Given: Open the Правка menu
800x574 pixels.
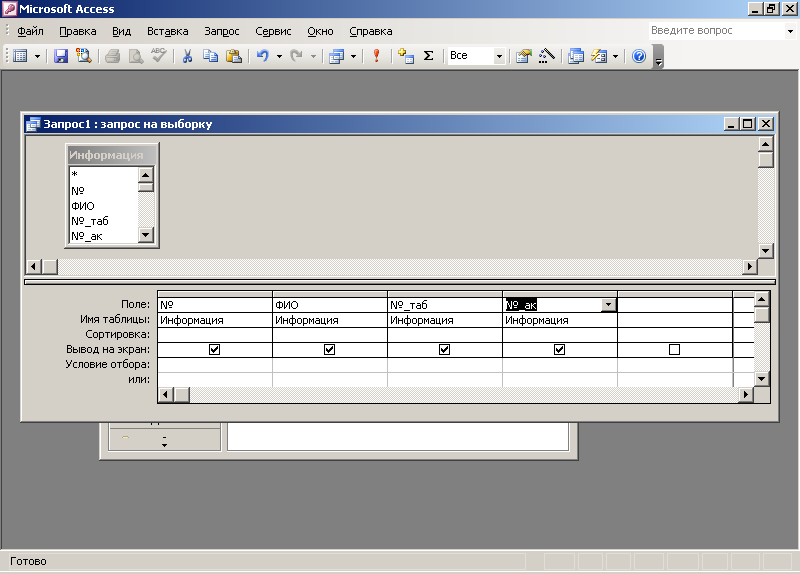Looking at the screenshot, I should (x=78, y=31).
